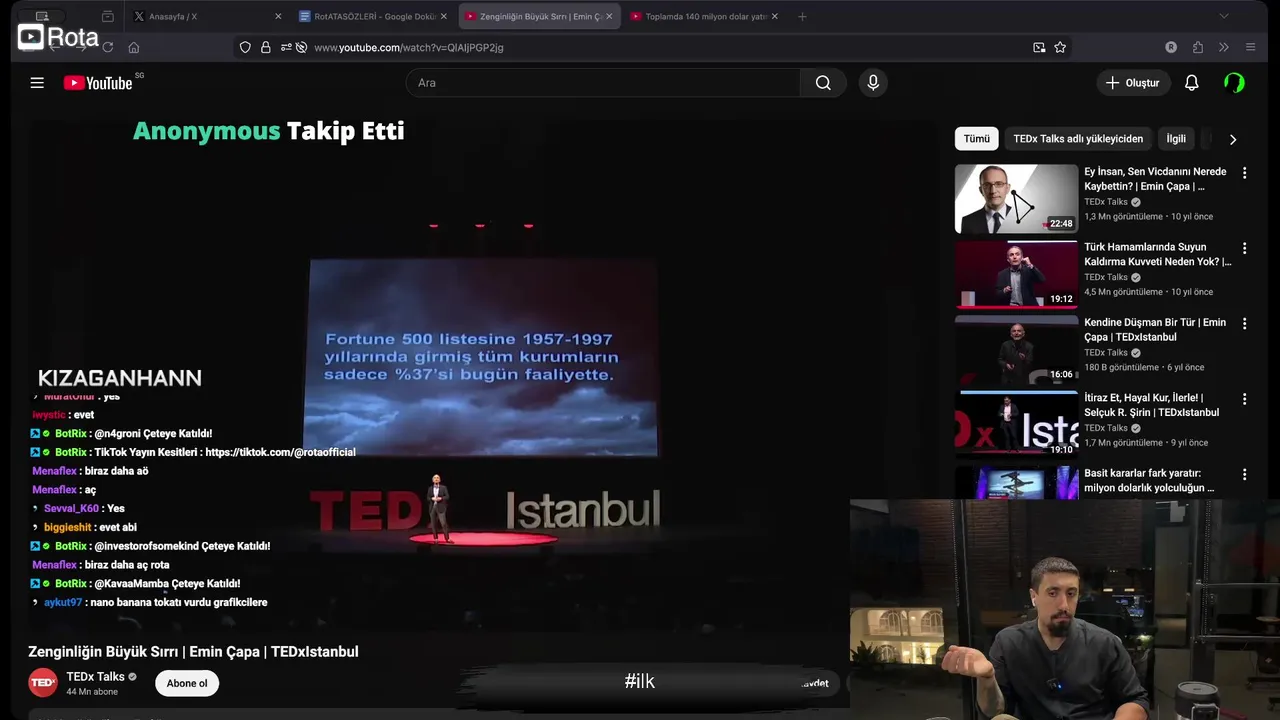1280x720 pixels.
Task: Click the Abone ol subscribe button
Action: pyautogui.click(x=187, y=683)
